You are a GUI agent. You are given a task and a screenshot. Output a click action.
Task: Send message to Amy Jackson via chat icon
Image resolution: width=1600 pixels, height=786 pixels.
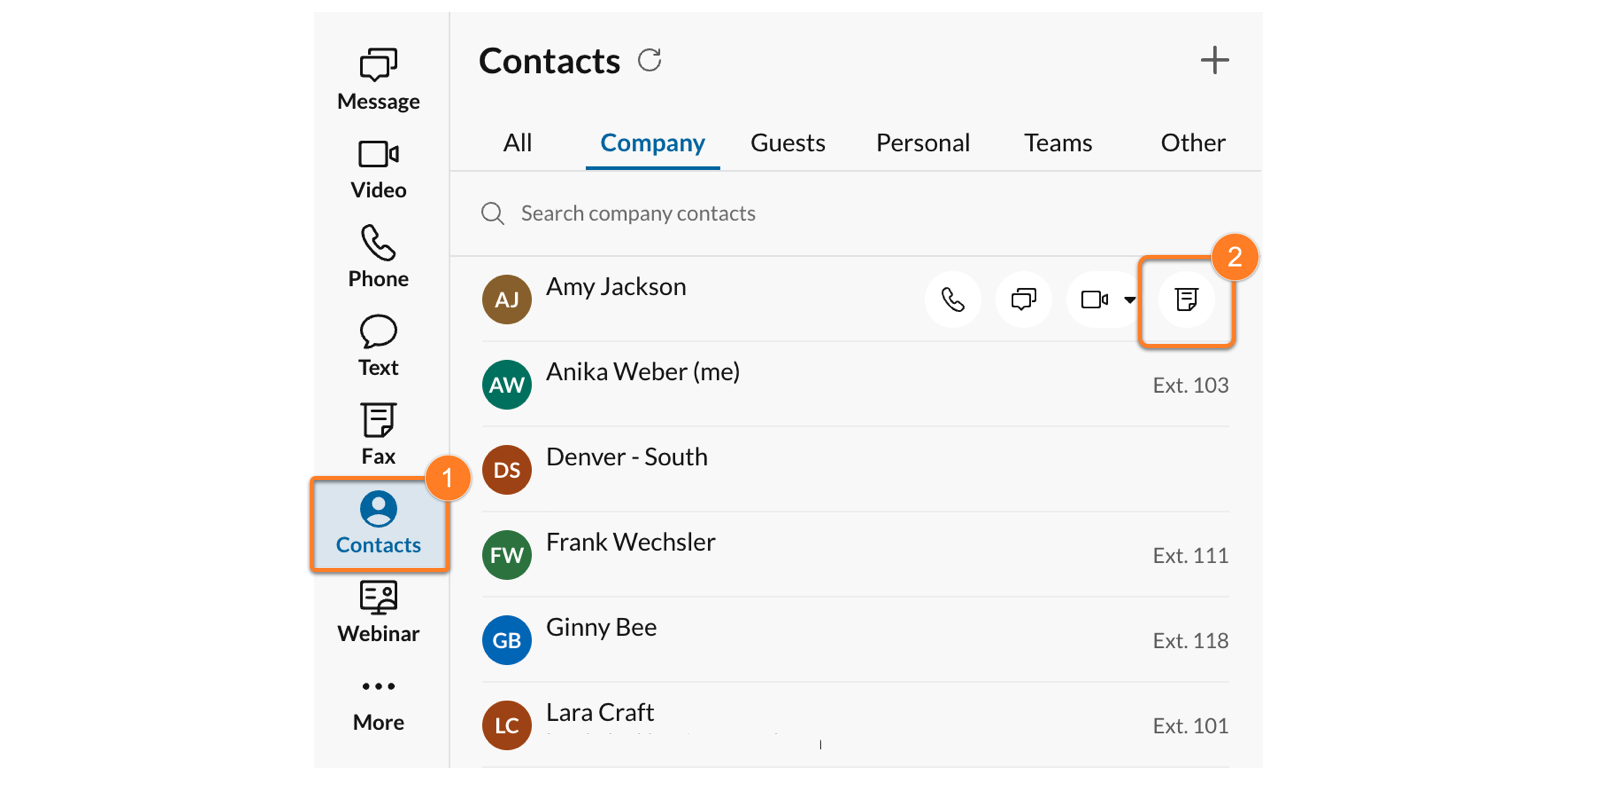1024,299
